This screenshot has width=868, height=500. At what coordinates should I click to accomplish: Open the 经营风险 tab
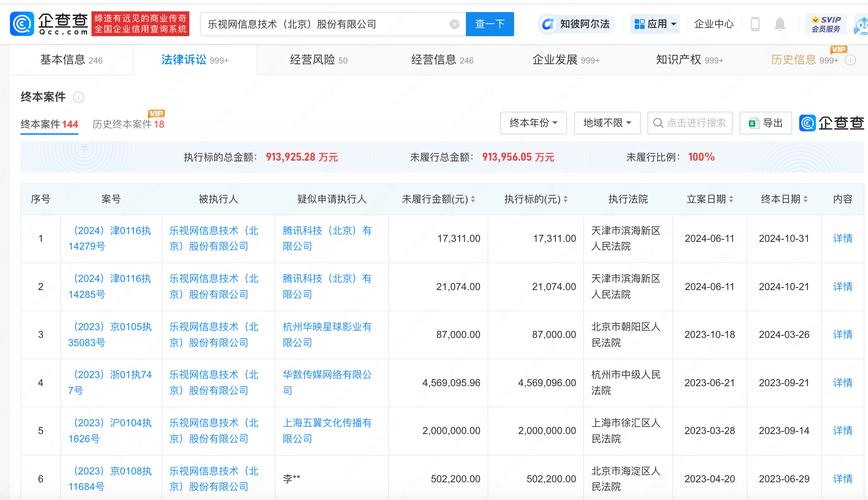point(319,60)
